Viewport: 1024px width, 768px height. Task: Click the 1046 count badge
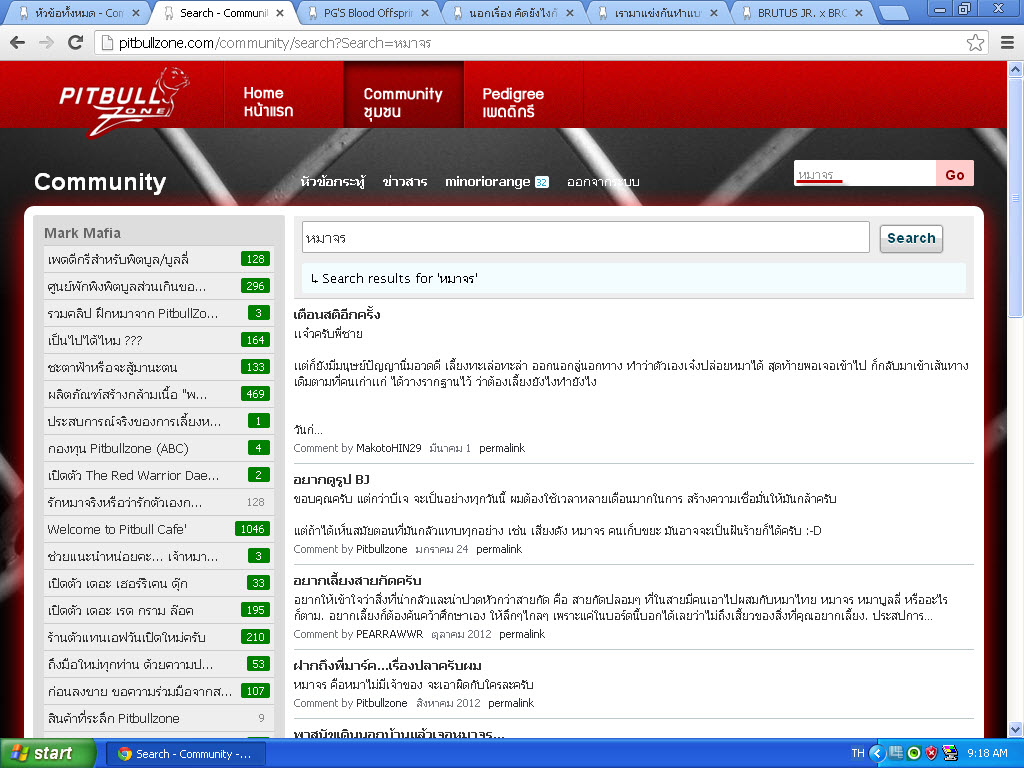tap(253, 529)
